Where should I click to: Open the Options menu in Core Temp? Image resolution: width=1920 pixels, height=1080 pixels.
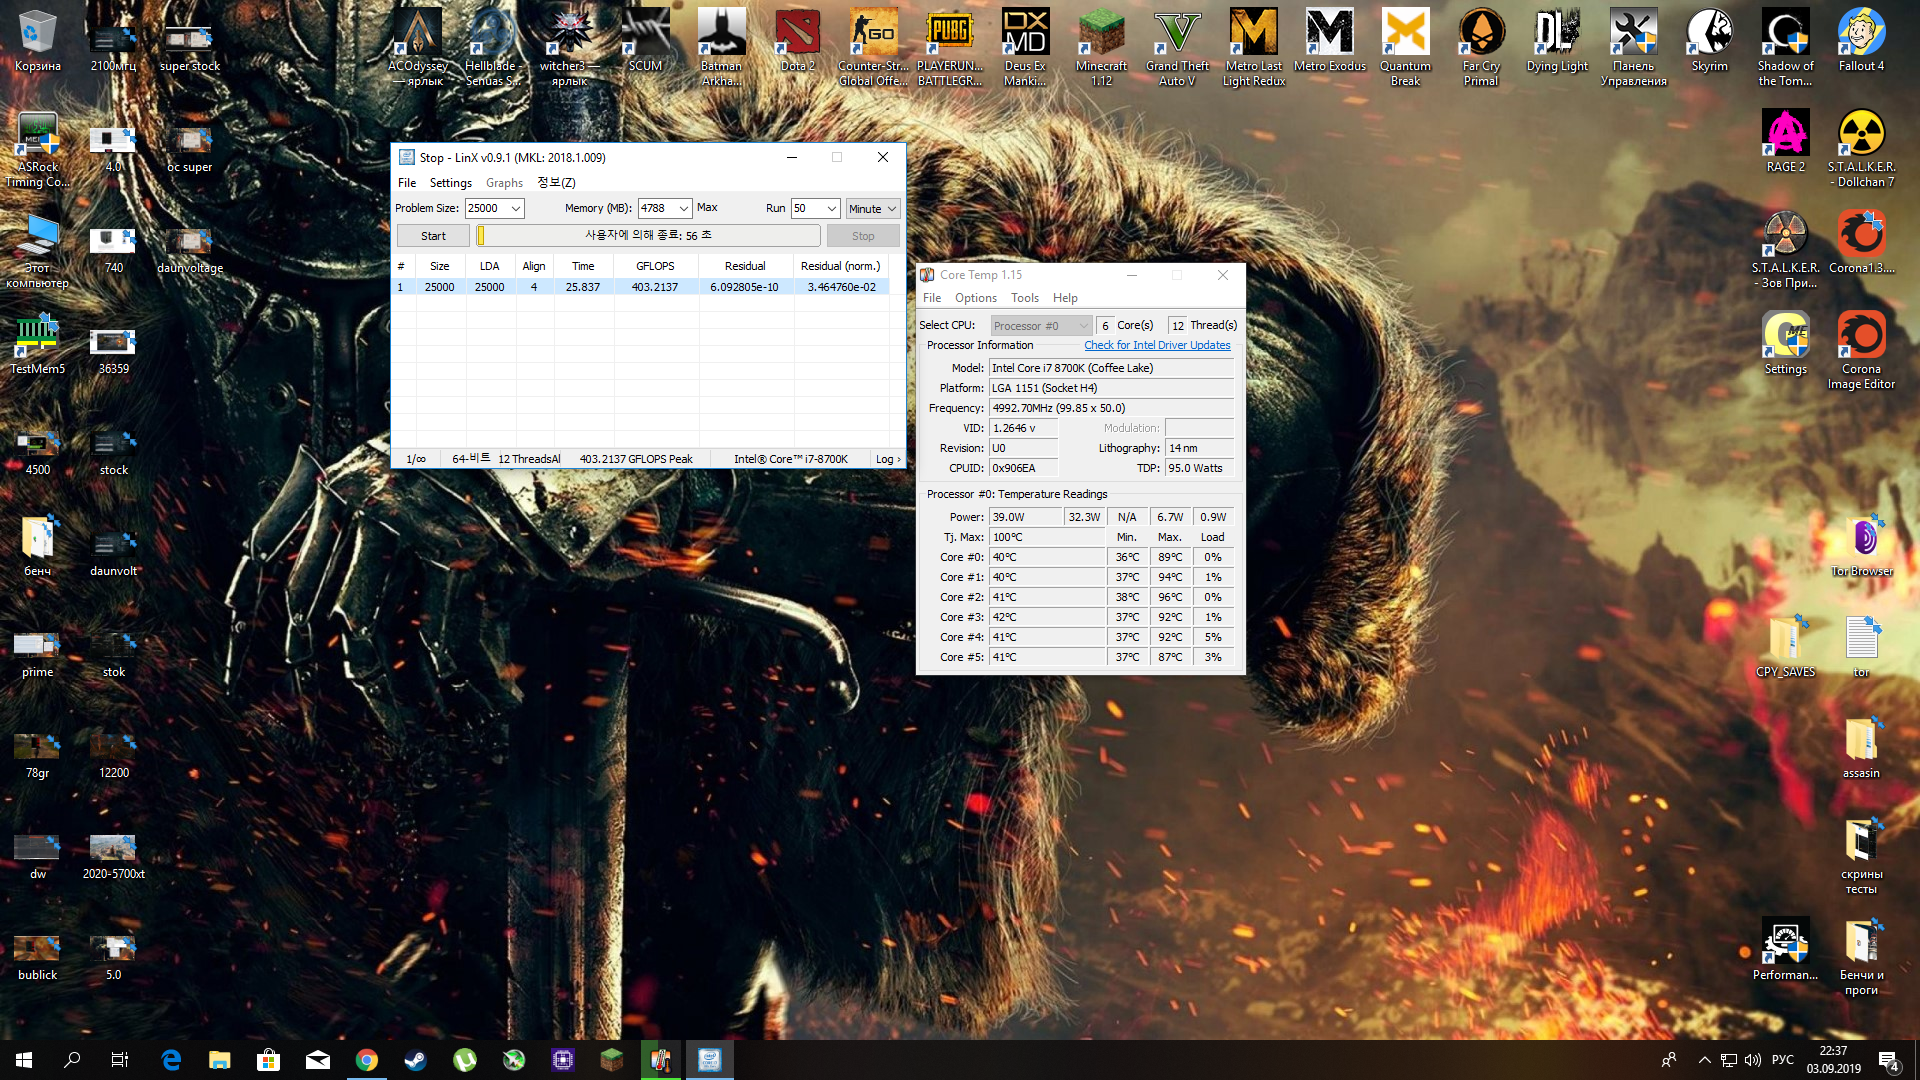975,298
